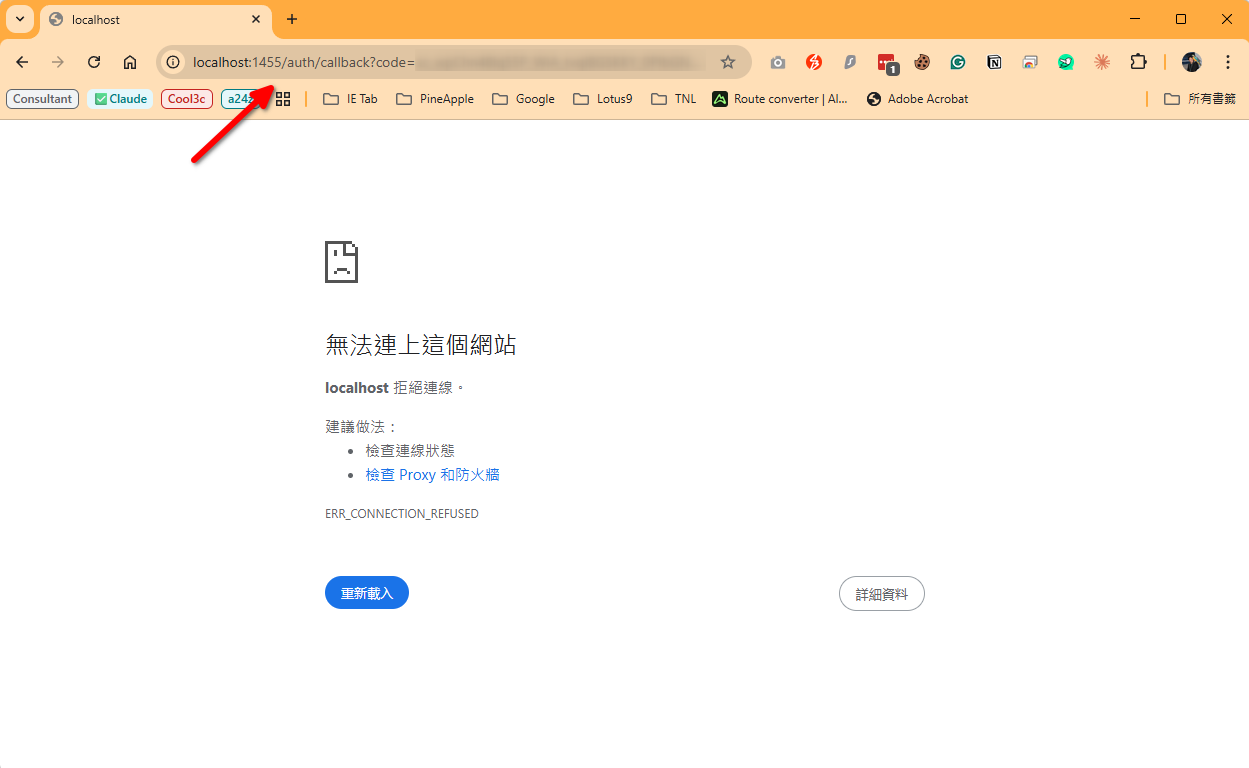Click the 無法連上這個網站 heading
Viewport: 1249px width, 768px height.
[421, 345]
